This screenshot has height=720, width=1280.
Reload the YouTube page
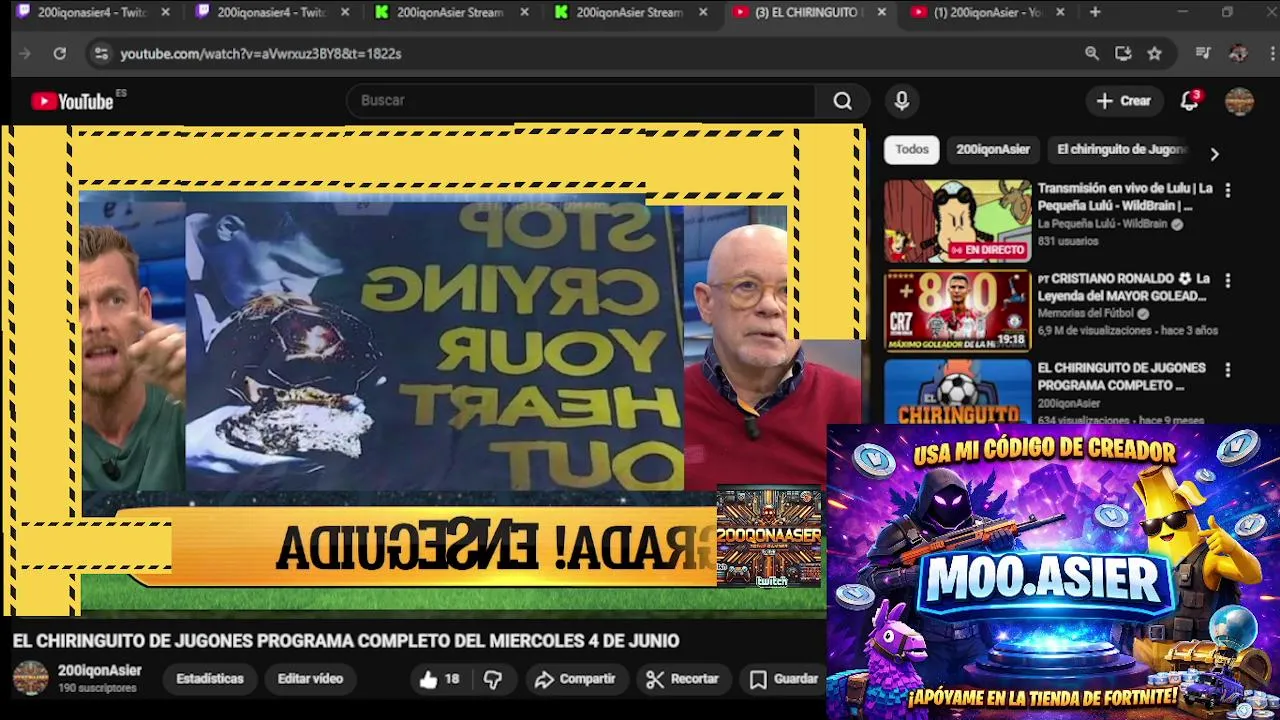click(60, 54)
